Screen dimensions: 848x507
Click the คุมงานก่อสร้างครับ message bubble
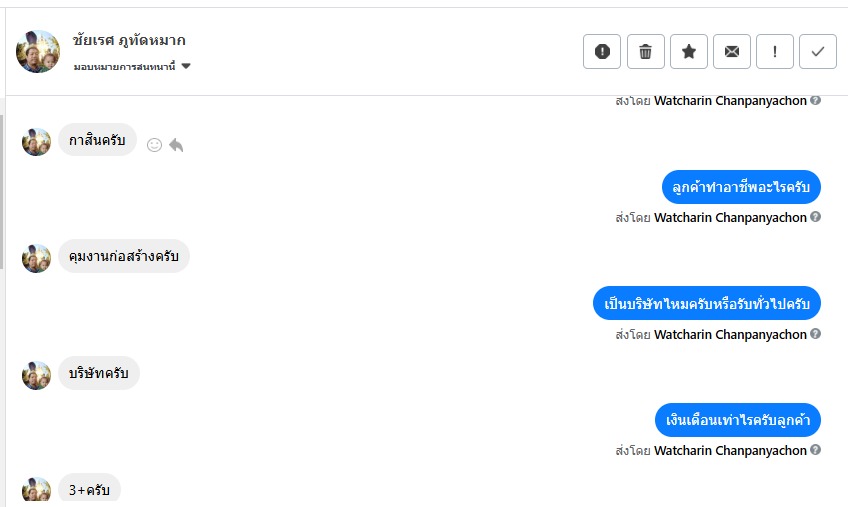click(x=124, y=257)
